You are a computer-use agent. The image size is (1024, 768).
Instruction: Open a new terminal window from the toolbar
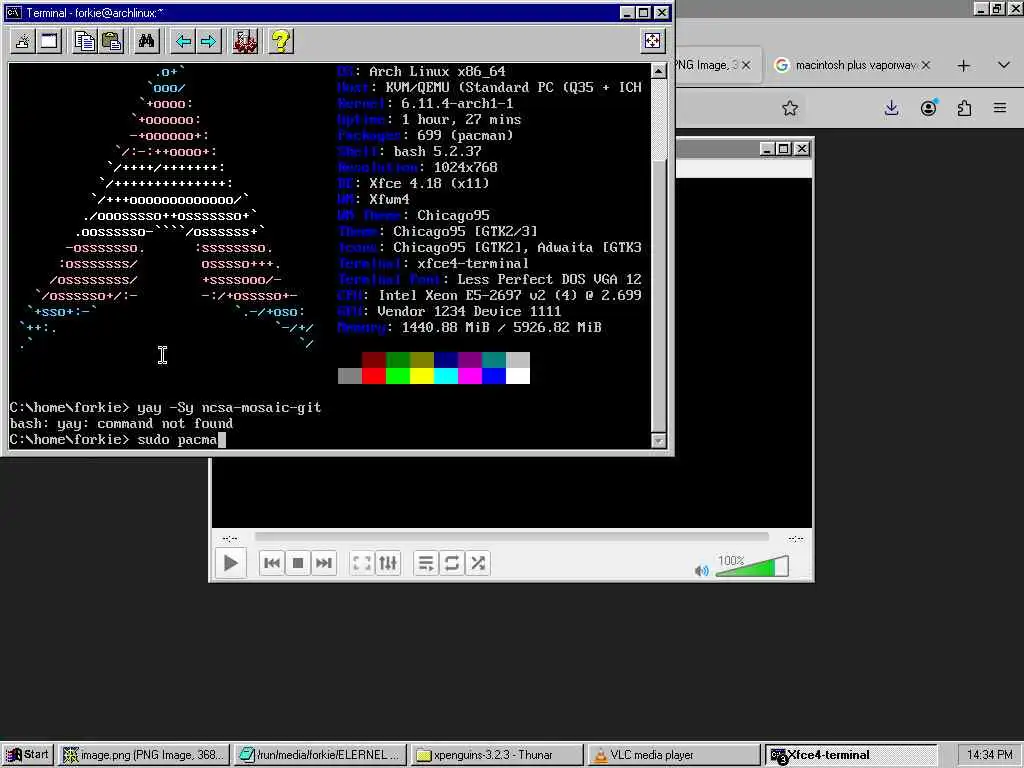(49, 42)
